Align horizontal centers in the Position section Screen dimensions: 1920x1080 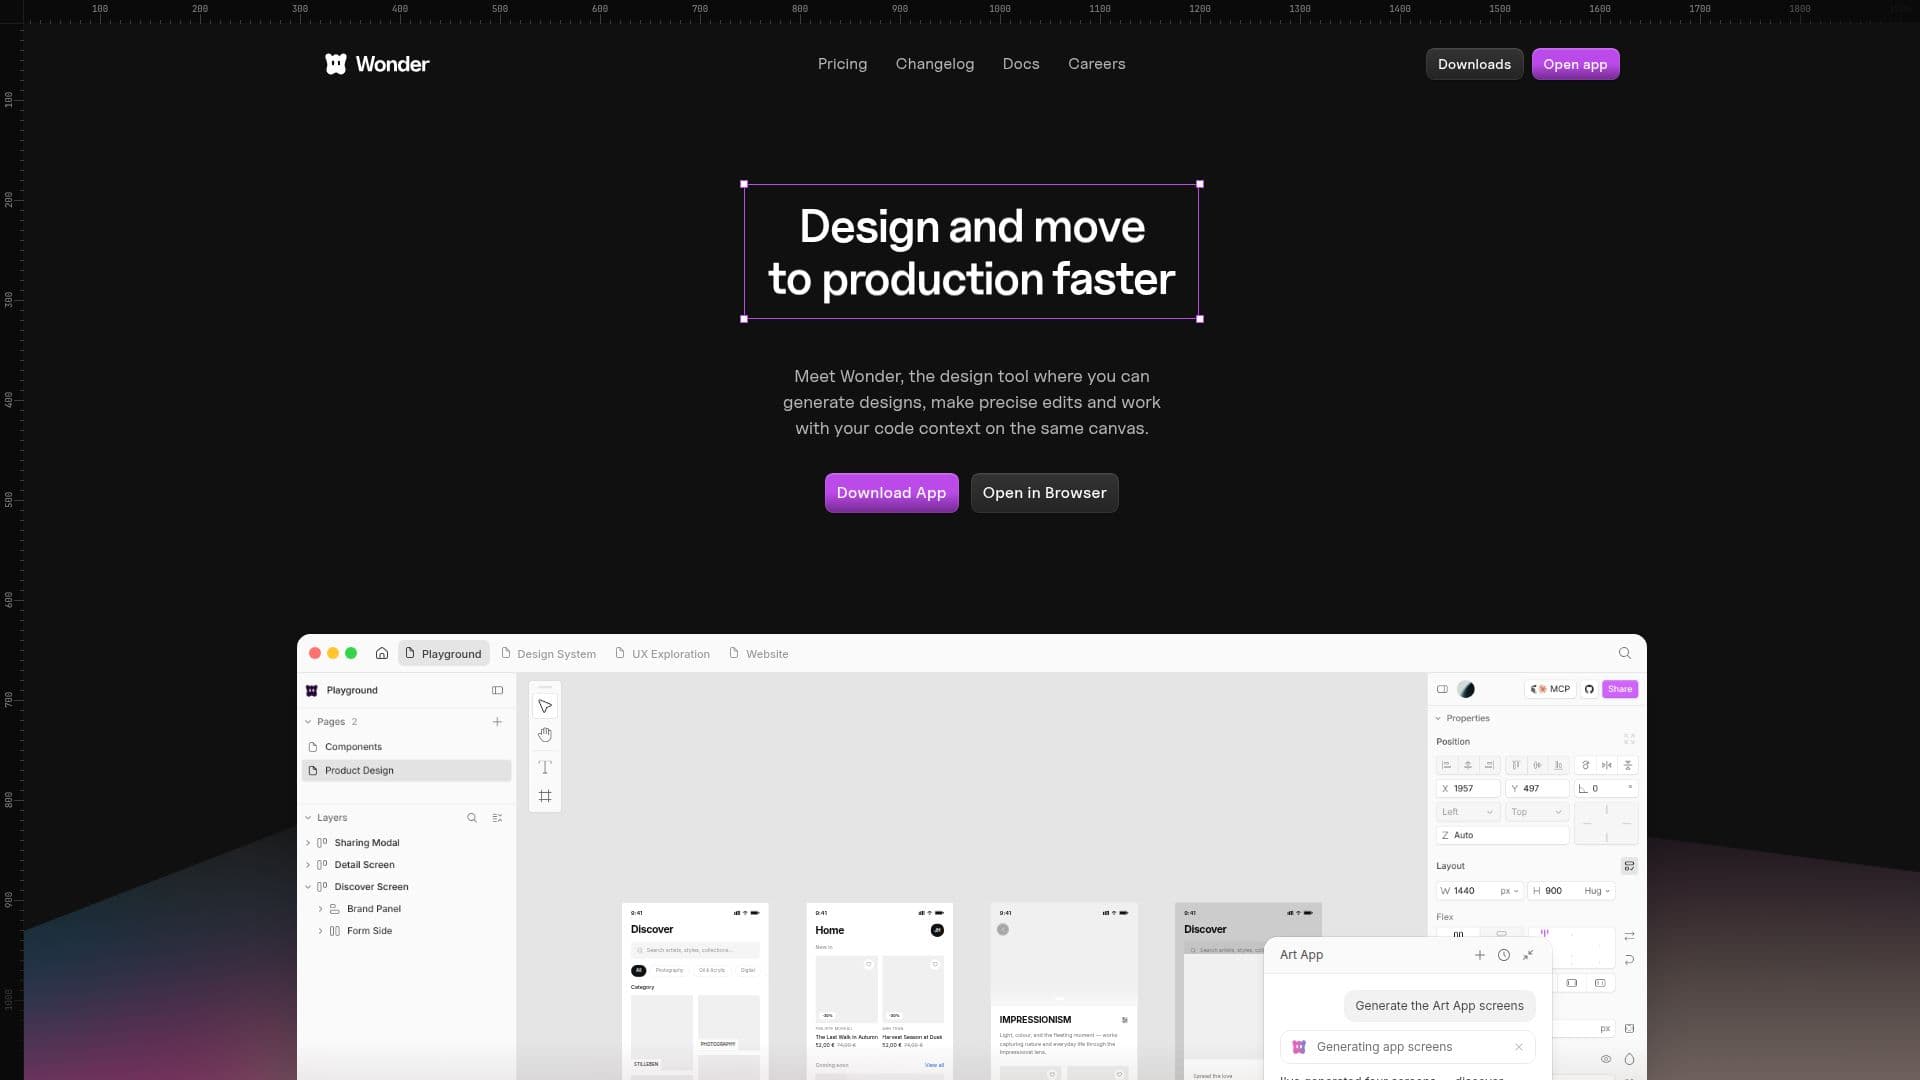(x=1468, y=765)
